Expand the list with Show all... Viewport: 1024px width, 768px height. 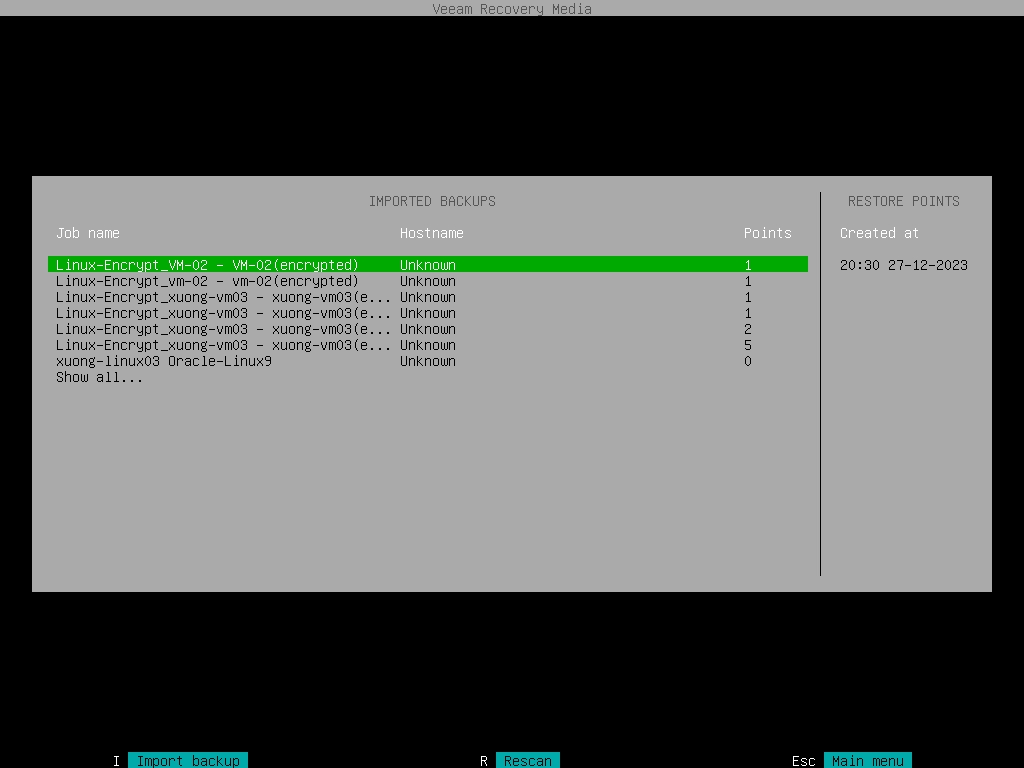[x=99, y=377]
